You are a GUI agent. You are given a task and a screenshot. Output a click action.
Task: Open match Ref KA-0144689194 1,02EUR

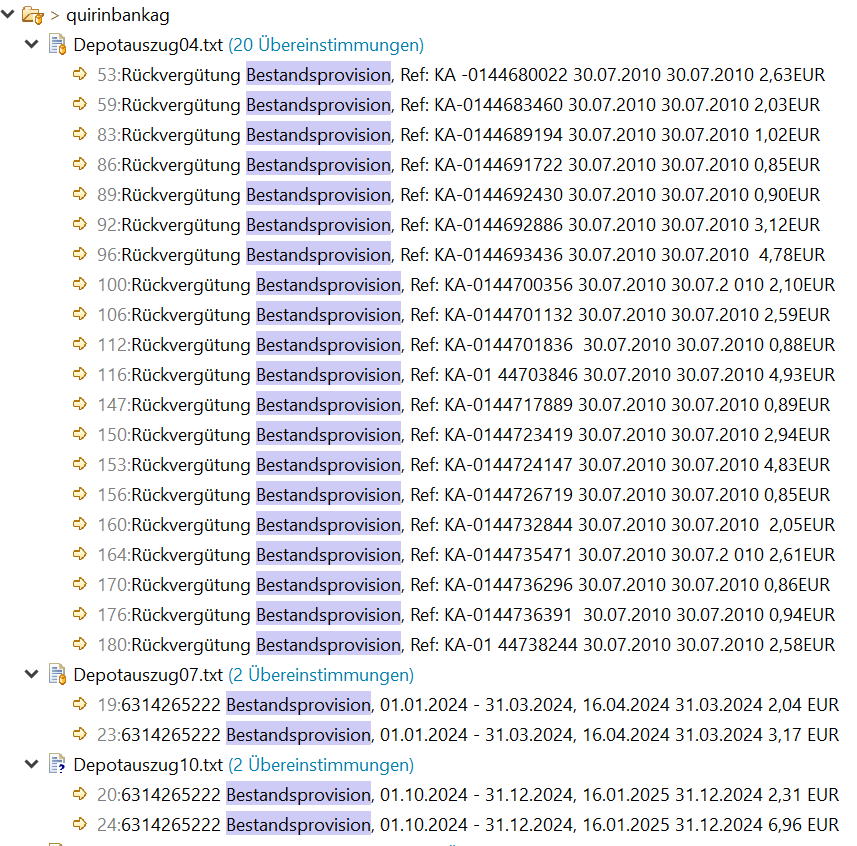(459, 135)
